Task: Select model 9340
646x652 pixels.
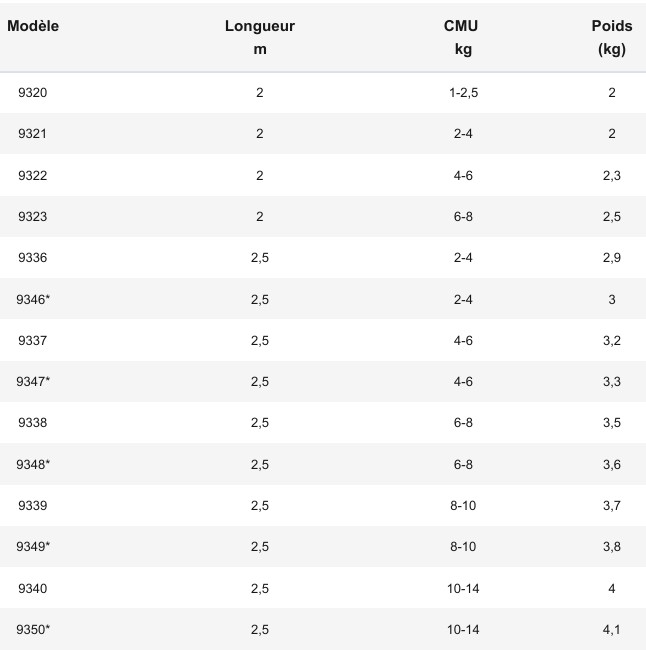Action: (32, 589)
